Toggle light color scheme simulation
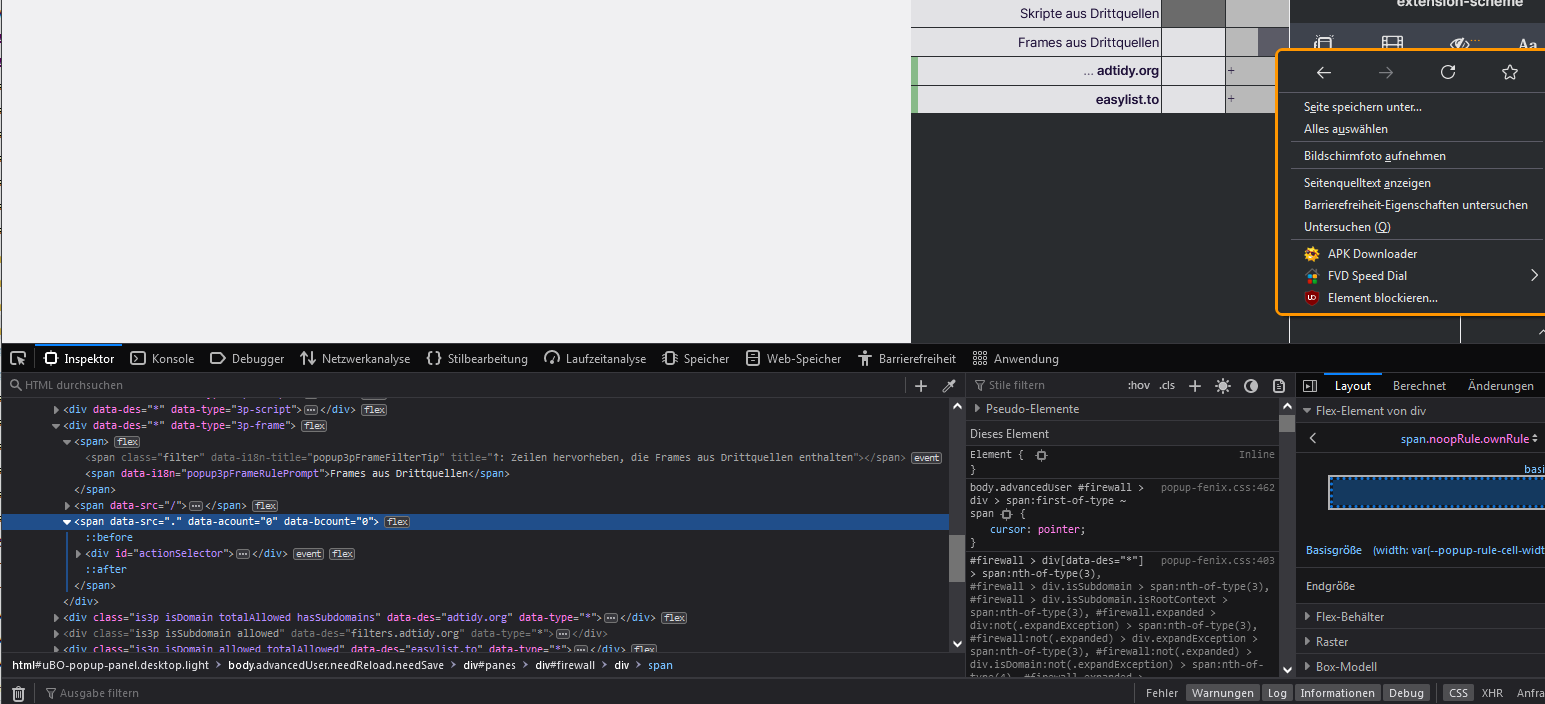This screenshot has height=704, width=1545. click(1222, 386)
